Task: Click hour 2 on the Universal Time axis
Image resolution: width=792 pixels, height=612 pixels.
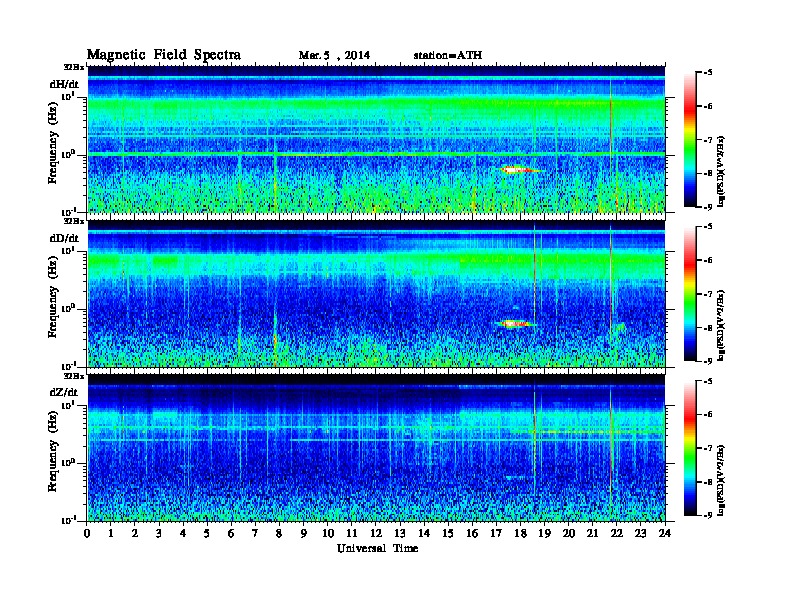Action: pyautogui.click(x=135, y=533)
